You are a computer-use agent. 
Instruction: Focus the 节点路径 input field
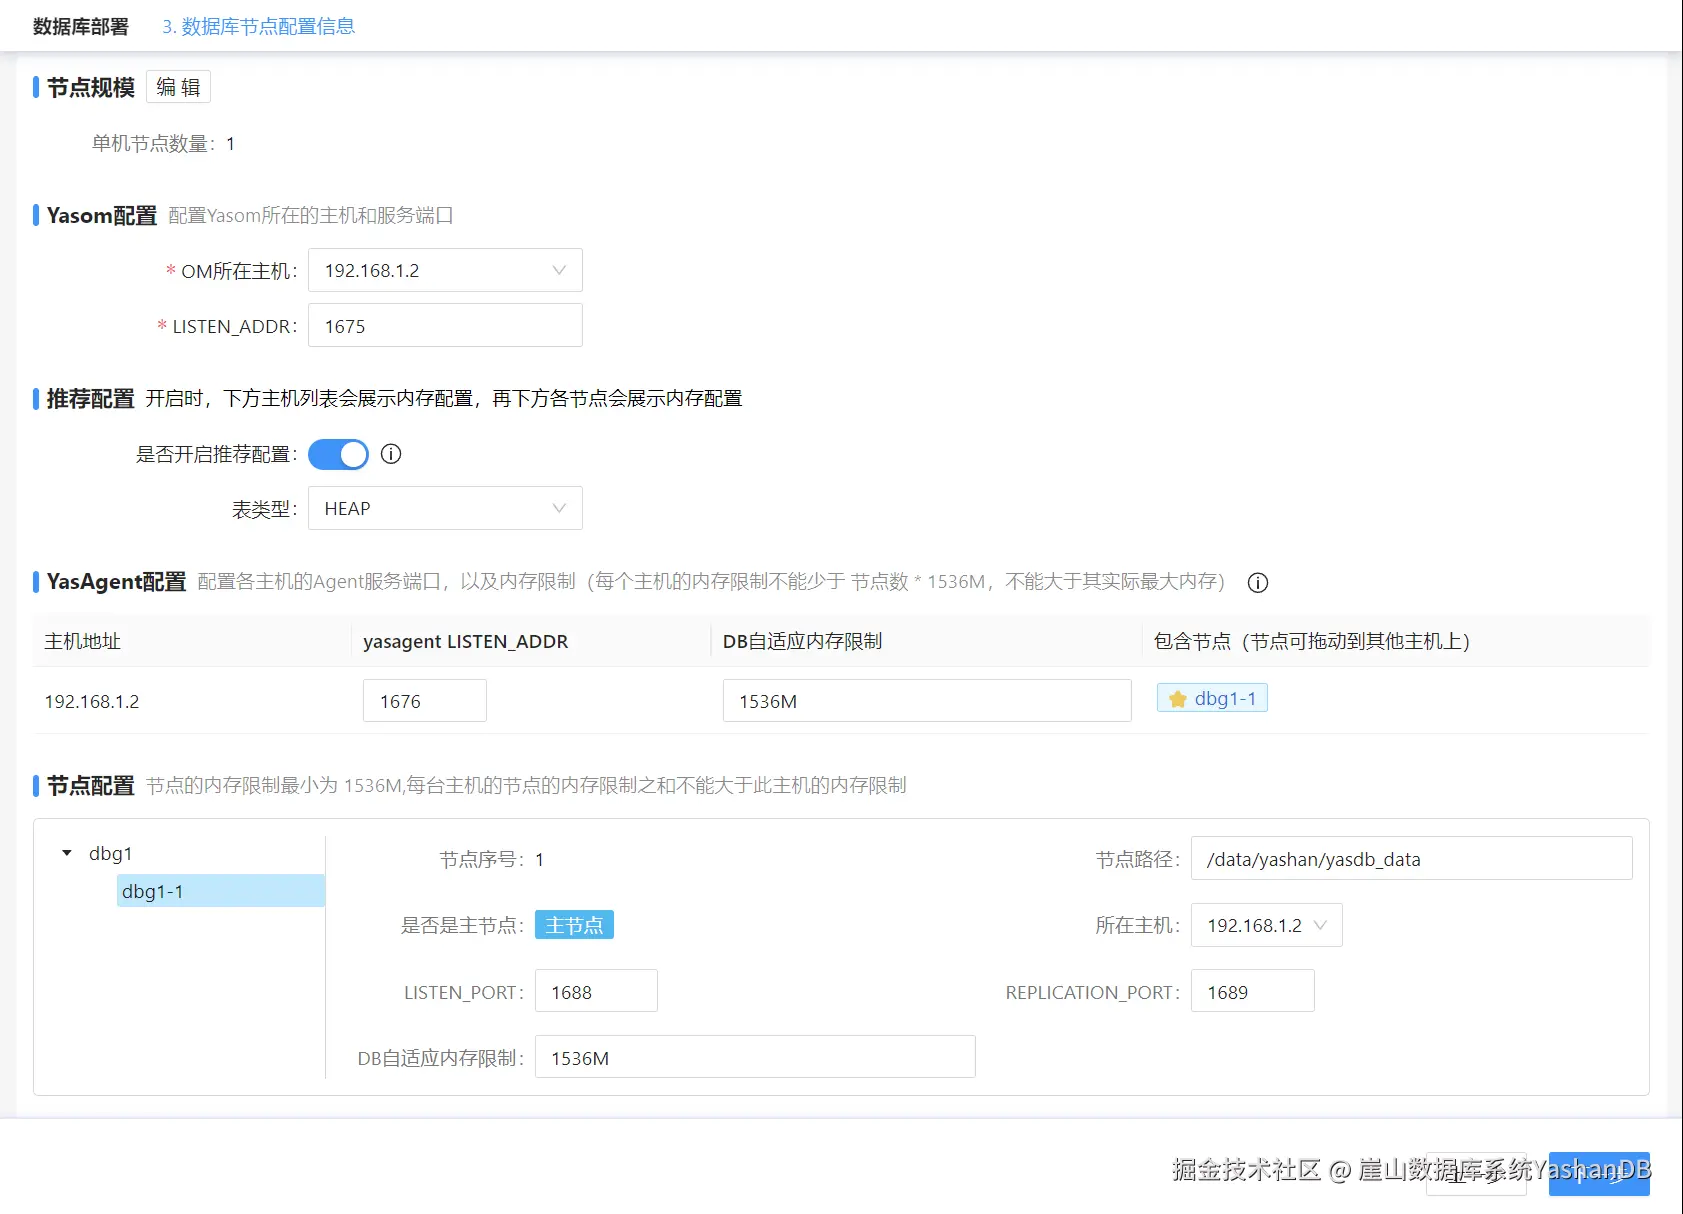(x=1411, y=859)
